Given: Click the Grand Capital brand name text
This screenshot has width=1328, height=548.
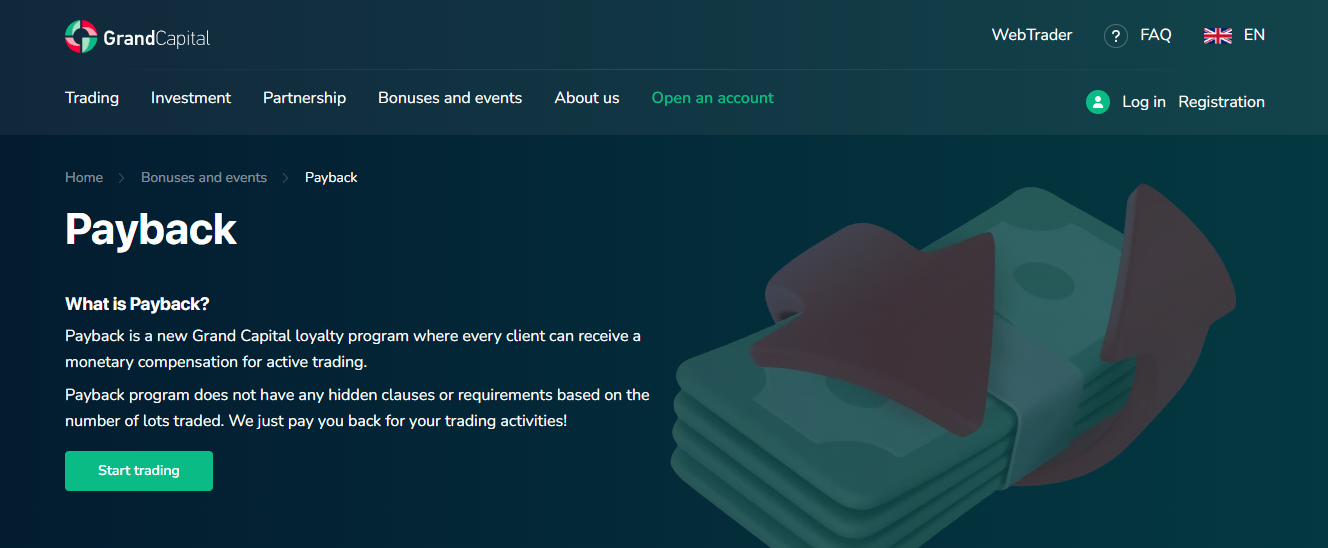Looking at the screenshot, I should coord(156,39).
